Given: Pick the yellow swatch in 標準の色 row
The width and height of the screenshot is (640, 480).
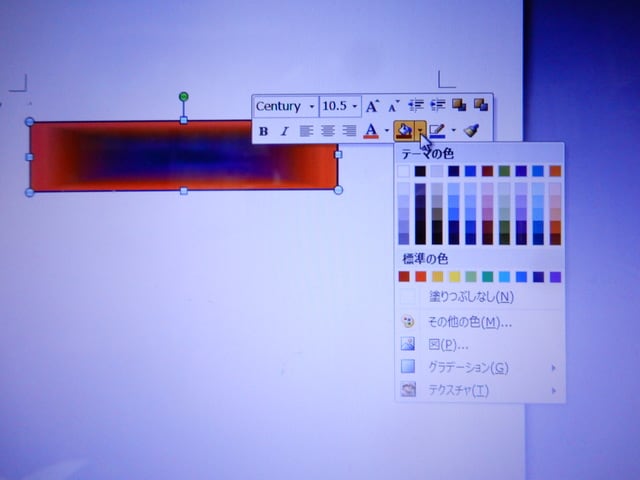Looking at the screenshot, I should (x=454, y=276).
